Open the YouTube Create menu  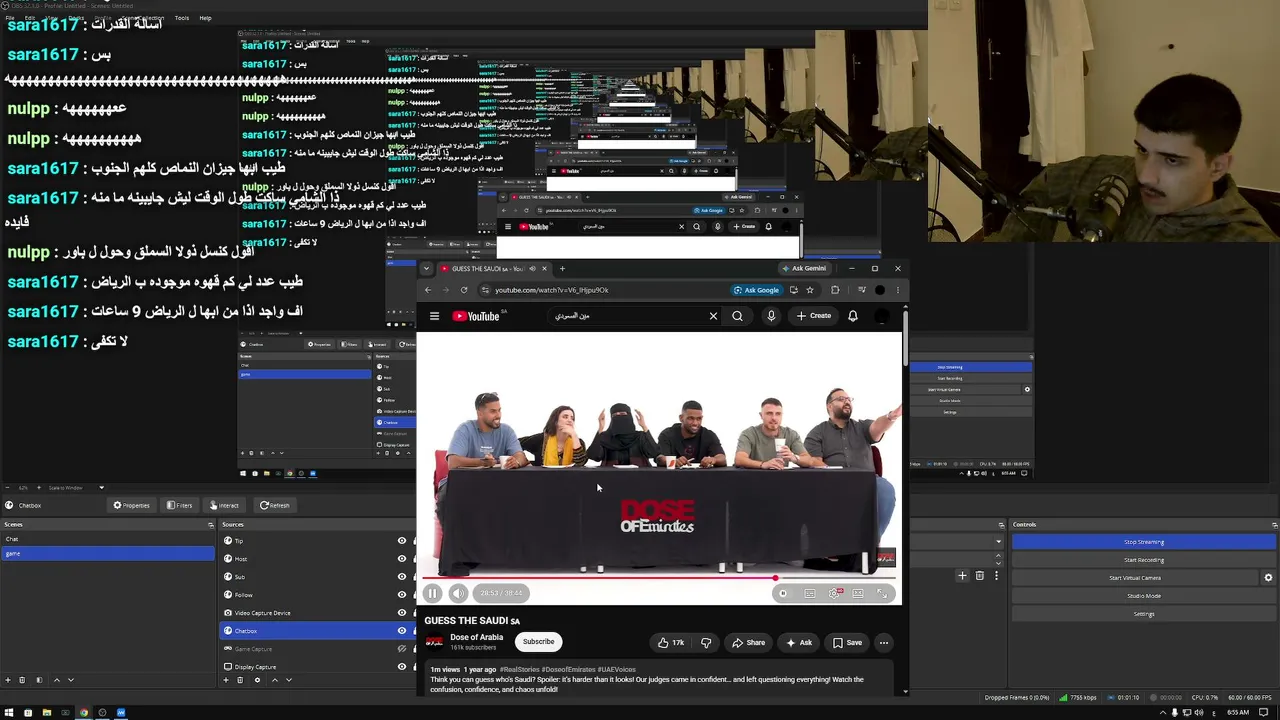(x=814, y=316)
